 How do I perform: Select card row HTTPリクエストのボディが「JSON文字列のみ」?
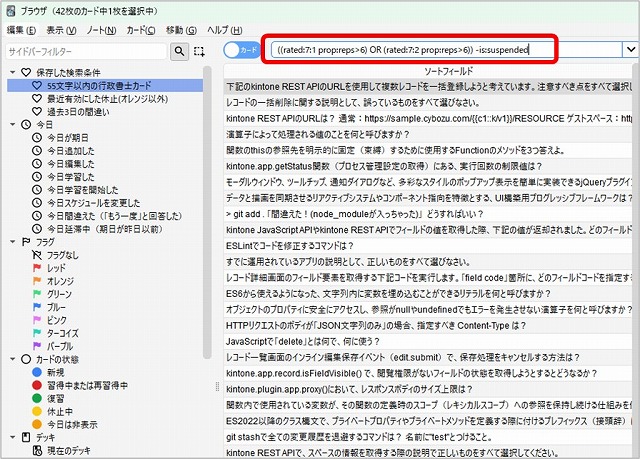coord(430,325)
